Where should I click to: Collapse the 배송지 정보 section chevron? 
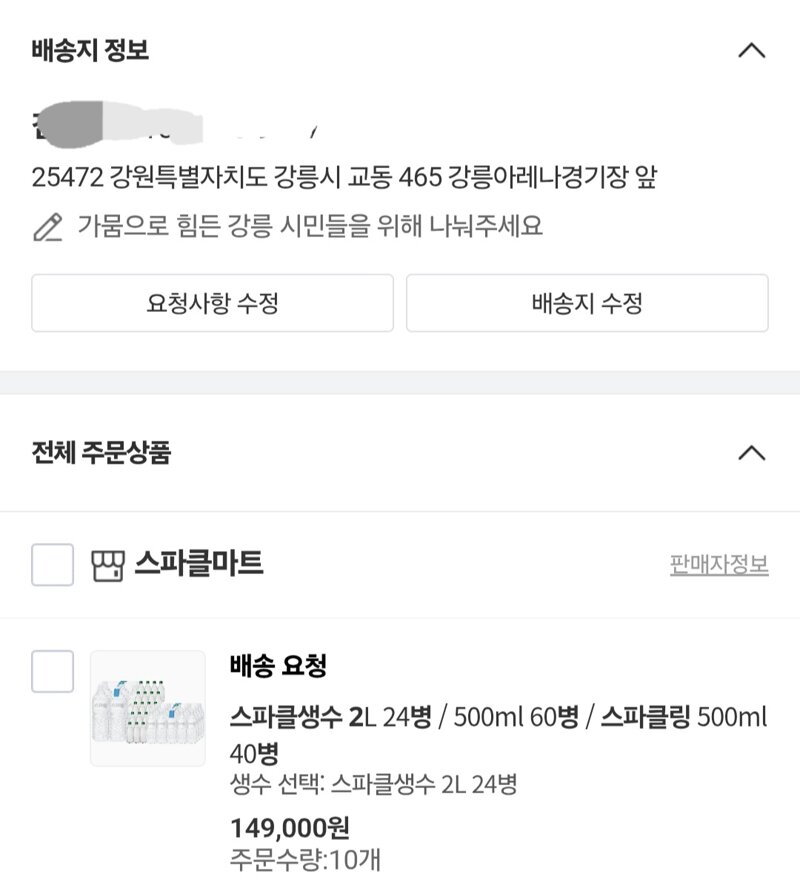click(x=752, y=51)
